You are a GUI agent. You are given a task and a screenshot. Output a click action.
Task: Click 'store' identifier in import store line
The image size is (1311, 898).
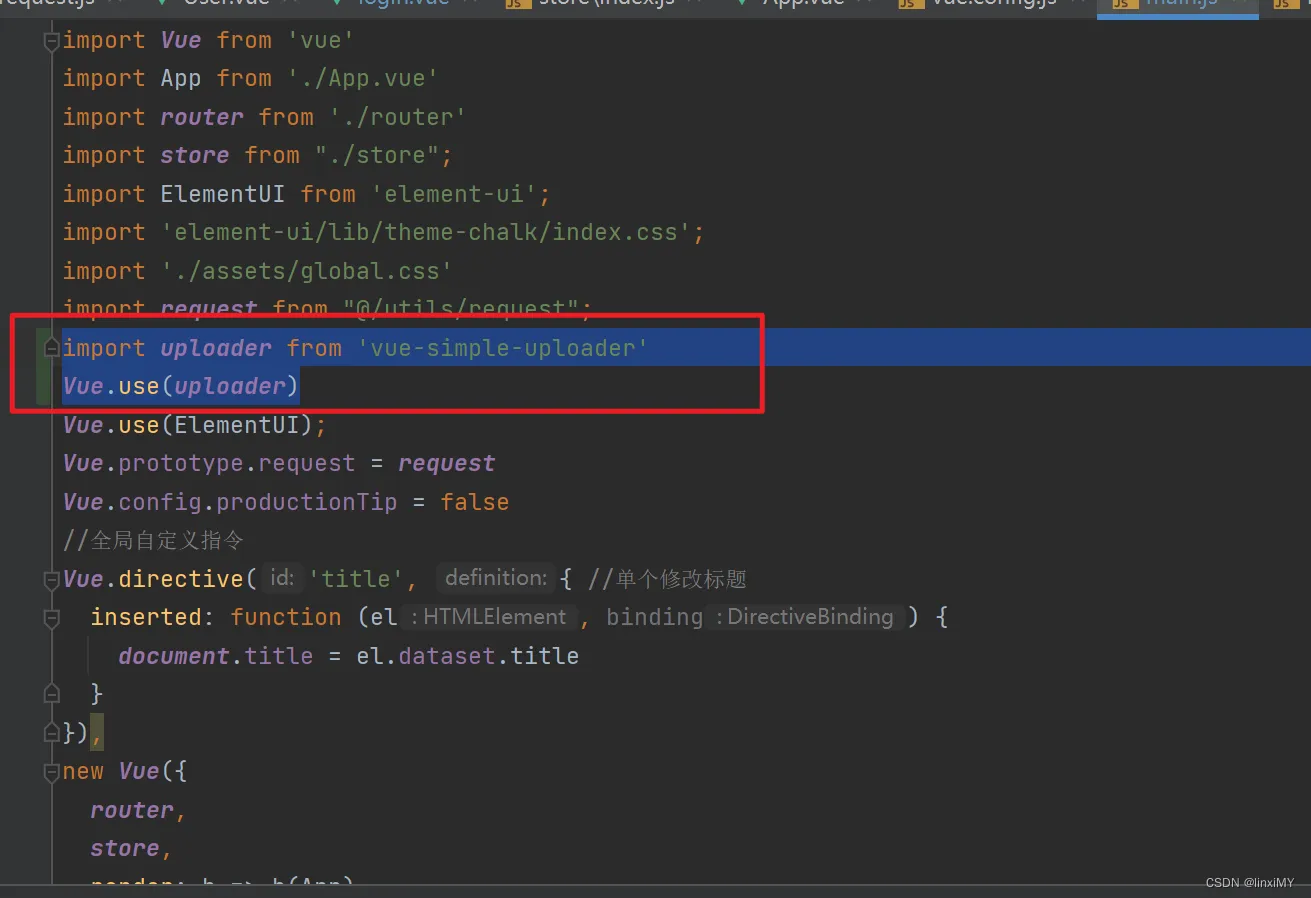[195, 155]
